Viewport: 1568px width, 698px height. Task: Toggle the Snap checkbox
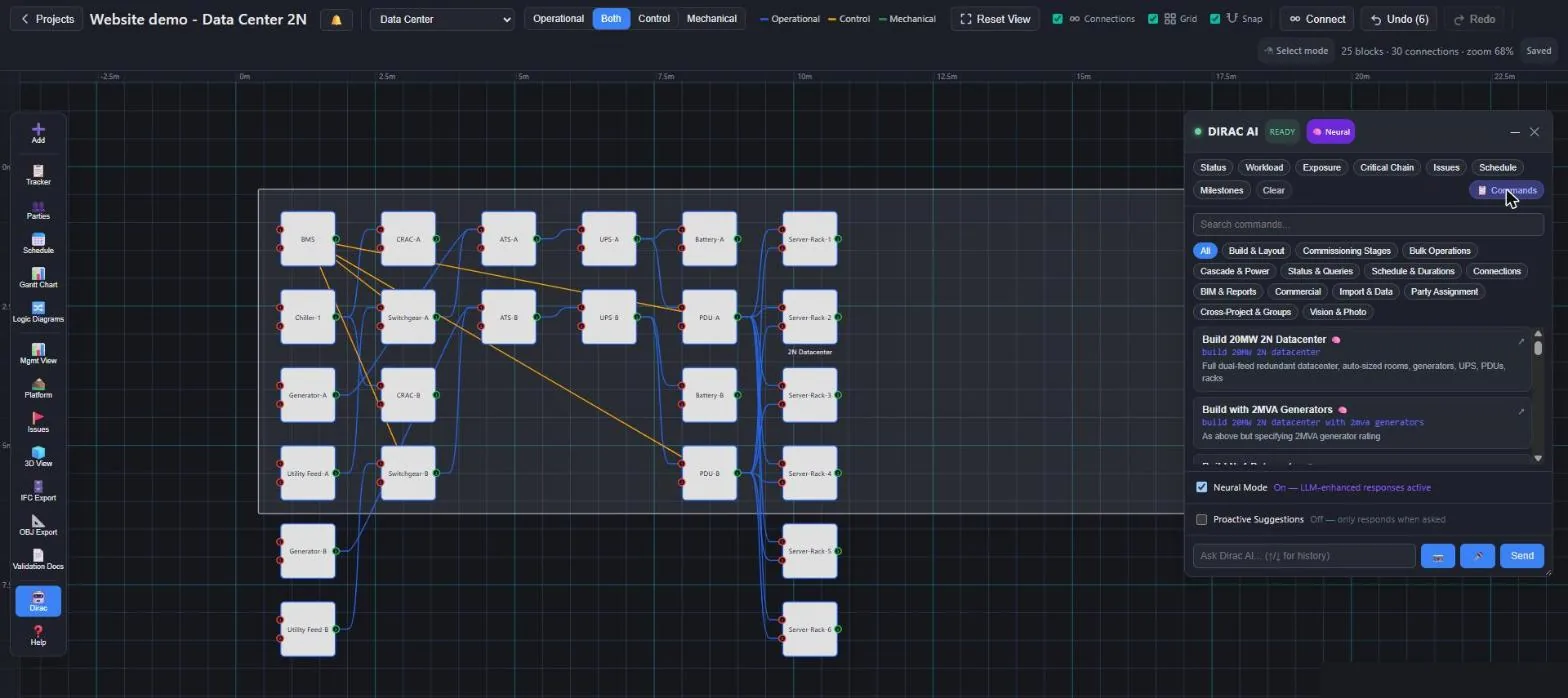(1215, 19)
